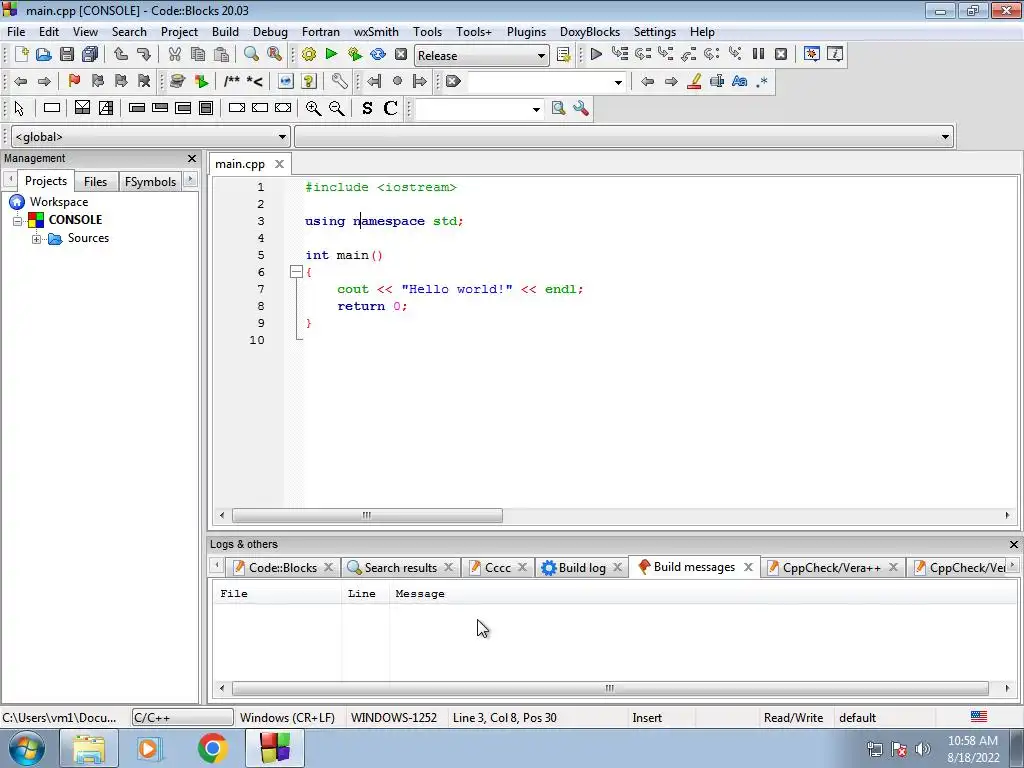The height and width of the screenshot is (768, 1024).
Task: Click the Build gear icon
Action: (308, 54)
